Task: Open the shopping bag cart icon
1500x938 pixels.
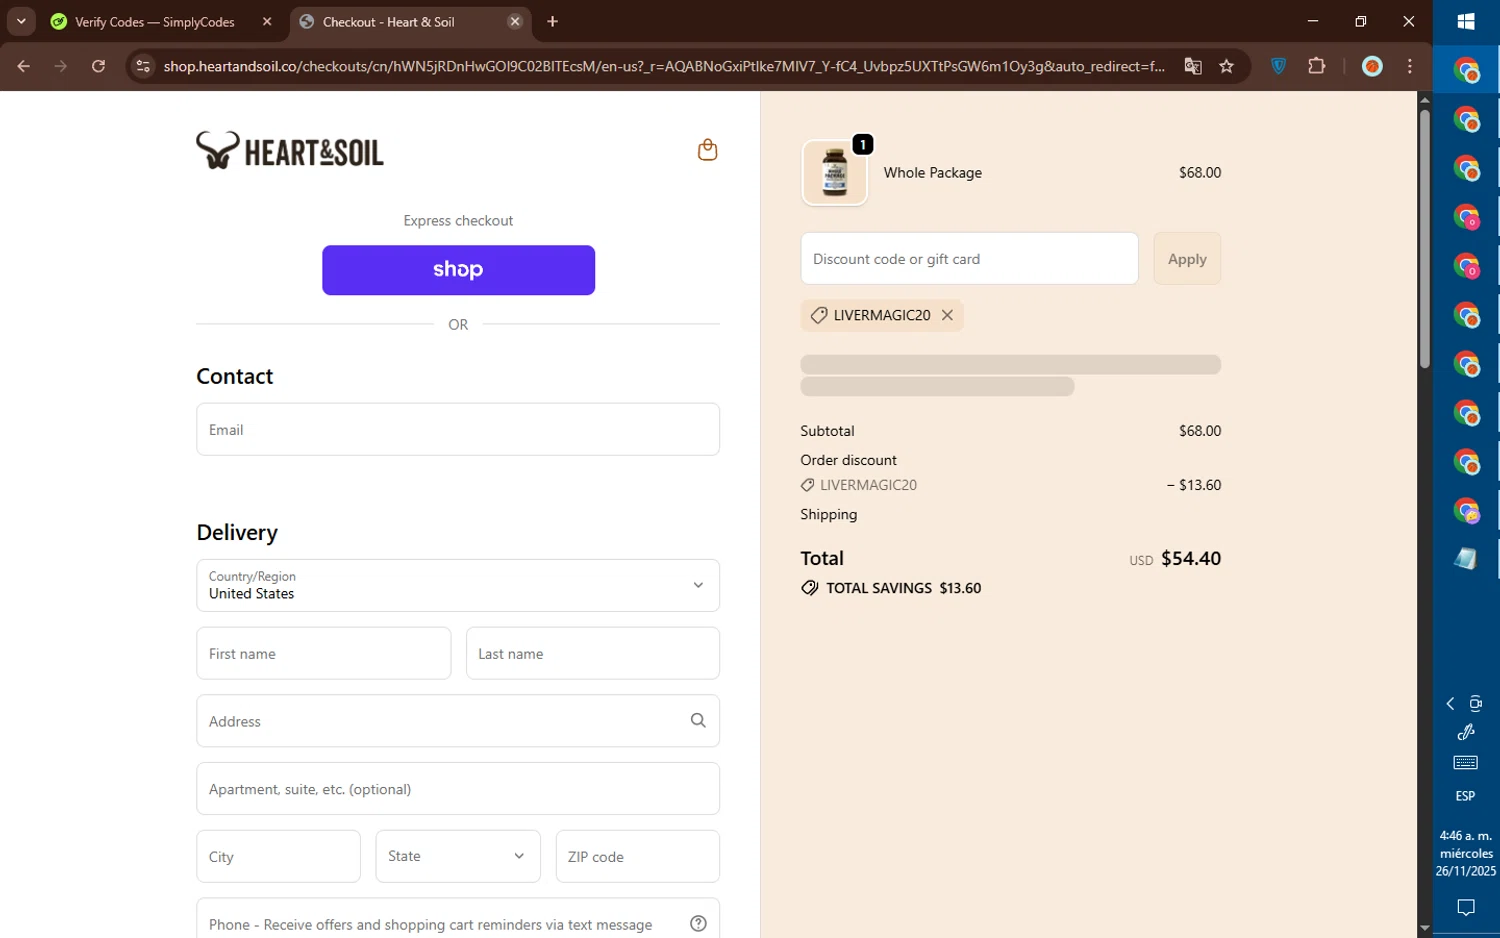Action: [x=707, y=150]
